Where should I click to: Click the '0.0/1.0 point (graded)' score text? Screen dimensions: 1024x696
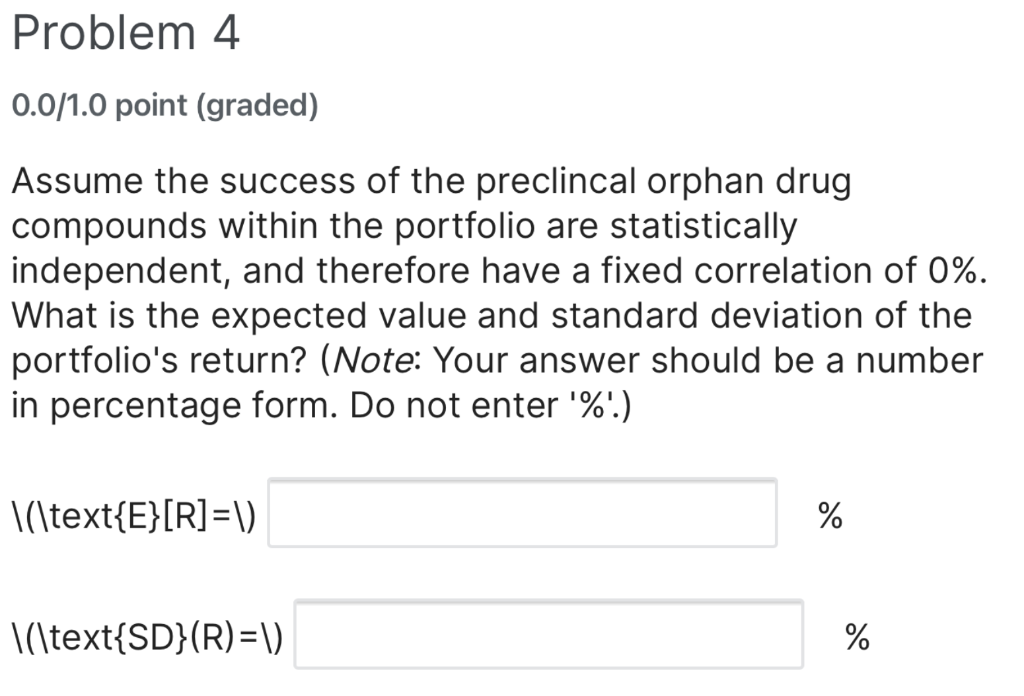163,104
